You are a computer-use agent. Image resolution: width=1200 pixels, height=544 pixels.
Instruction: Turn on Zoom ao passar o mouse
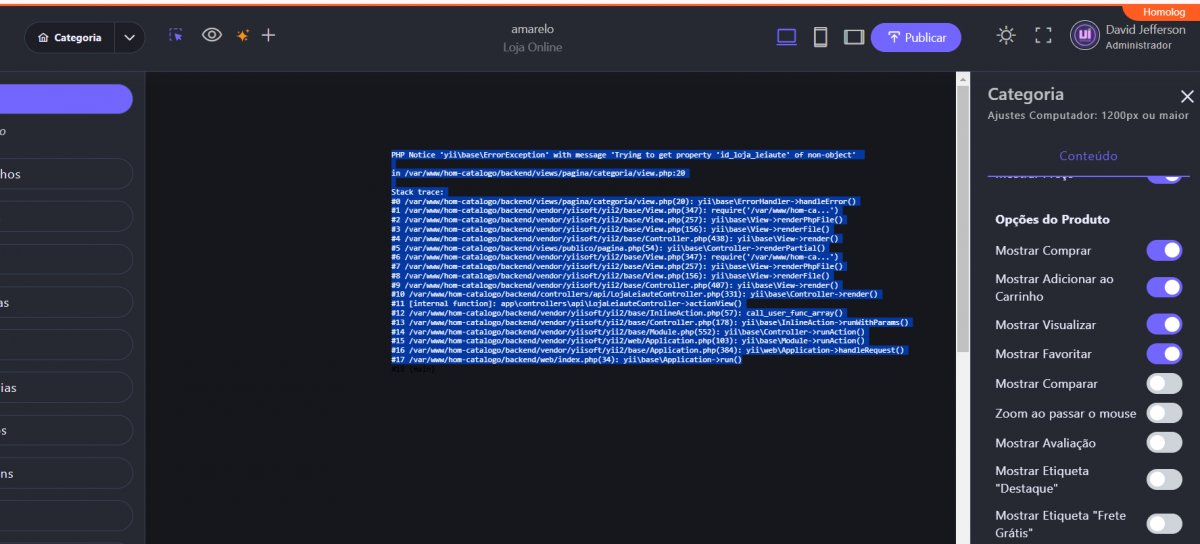[x=1163, y=413]
